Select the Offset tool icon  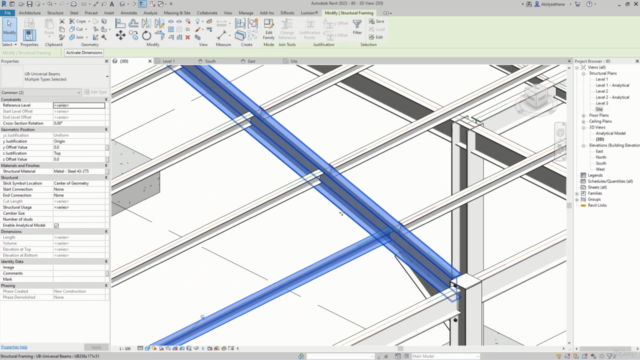click(x=133, y=23)
